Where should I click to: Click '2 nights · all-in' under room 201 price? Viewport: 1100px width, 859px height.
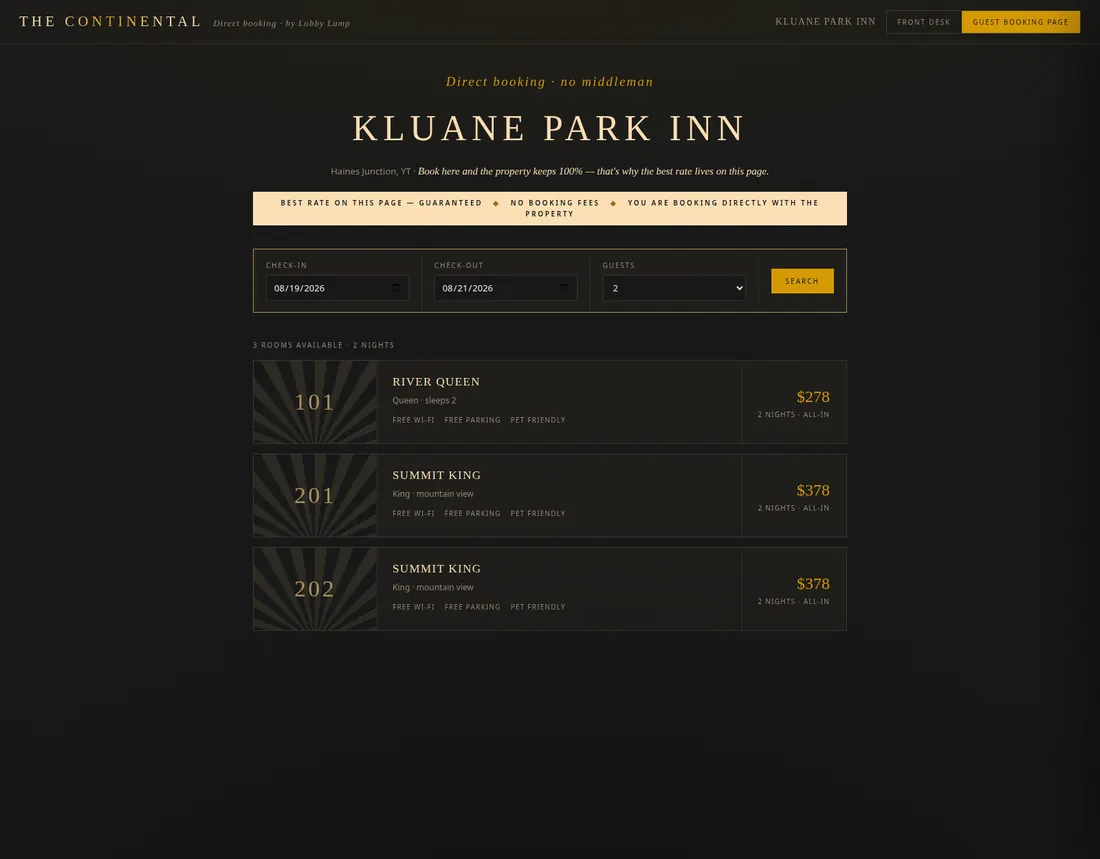click(x=793, y=508)
